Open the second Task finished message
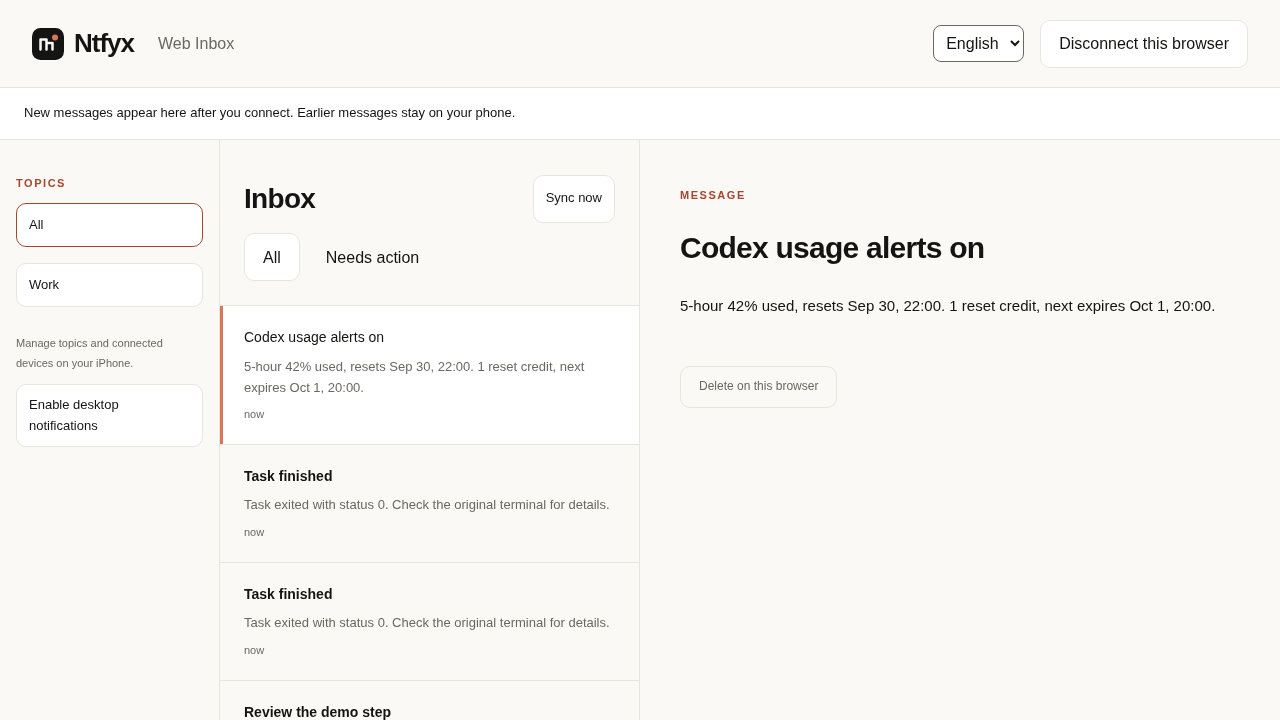 [430, 622]
